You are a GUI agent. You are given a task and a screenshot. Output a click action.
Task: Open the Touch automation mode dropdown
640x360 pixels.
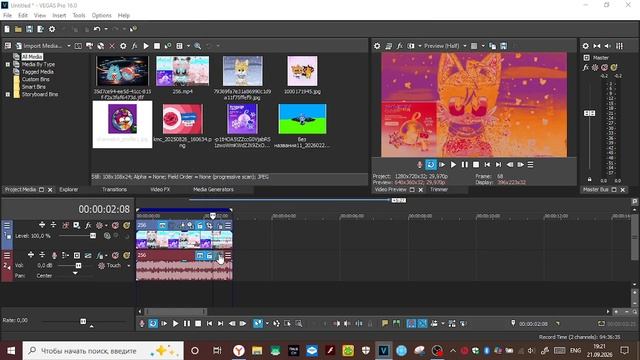pos(129,266)
